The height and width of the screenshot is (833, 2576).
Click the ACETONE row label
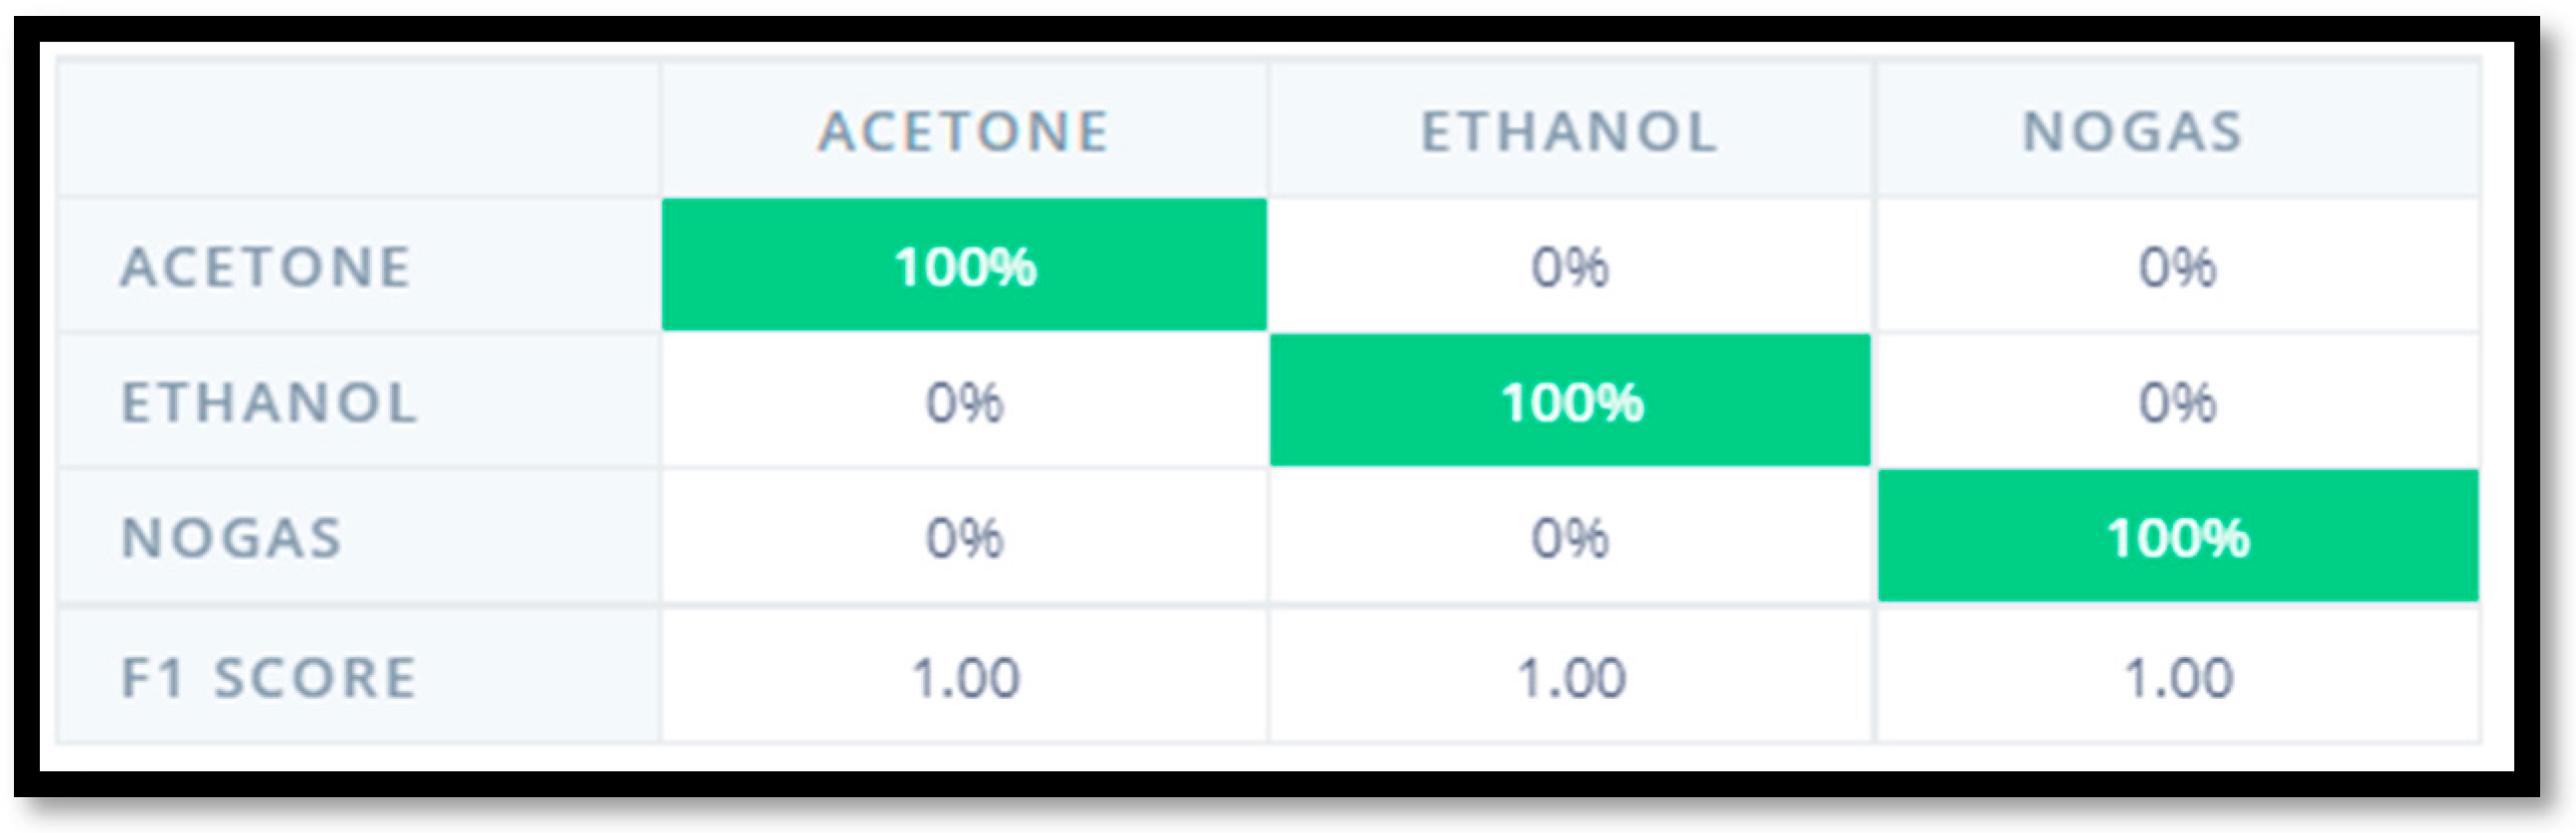click(266, 267)
